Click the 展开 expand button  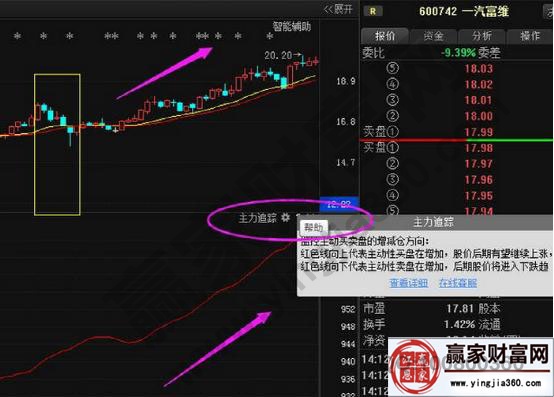click(338, 9)
